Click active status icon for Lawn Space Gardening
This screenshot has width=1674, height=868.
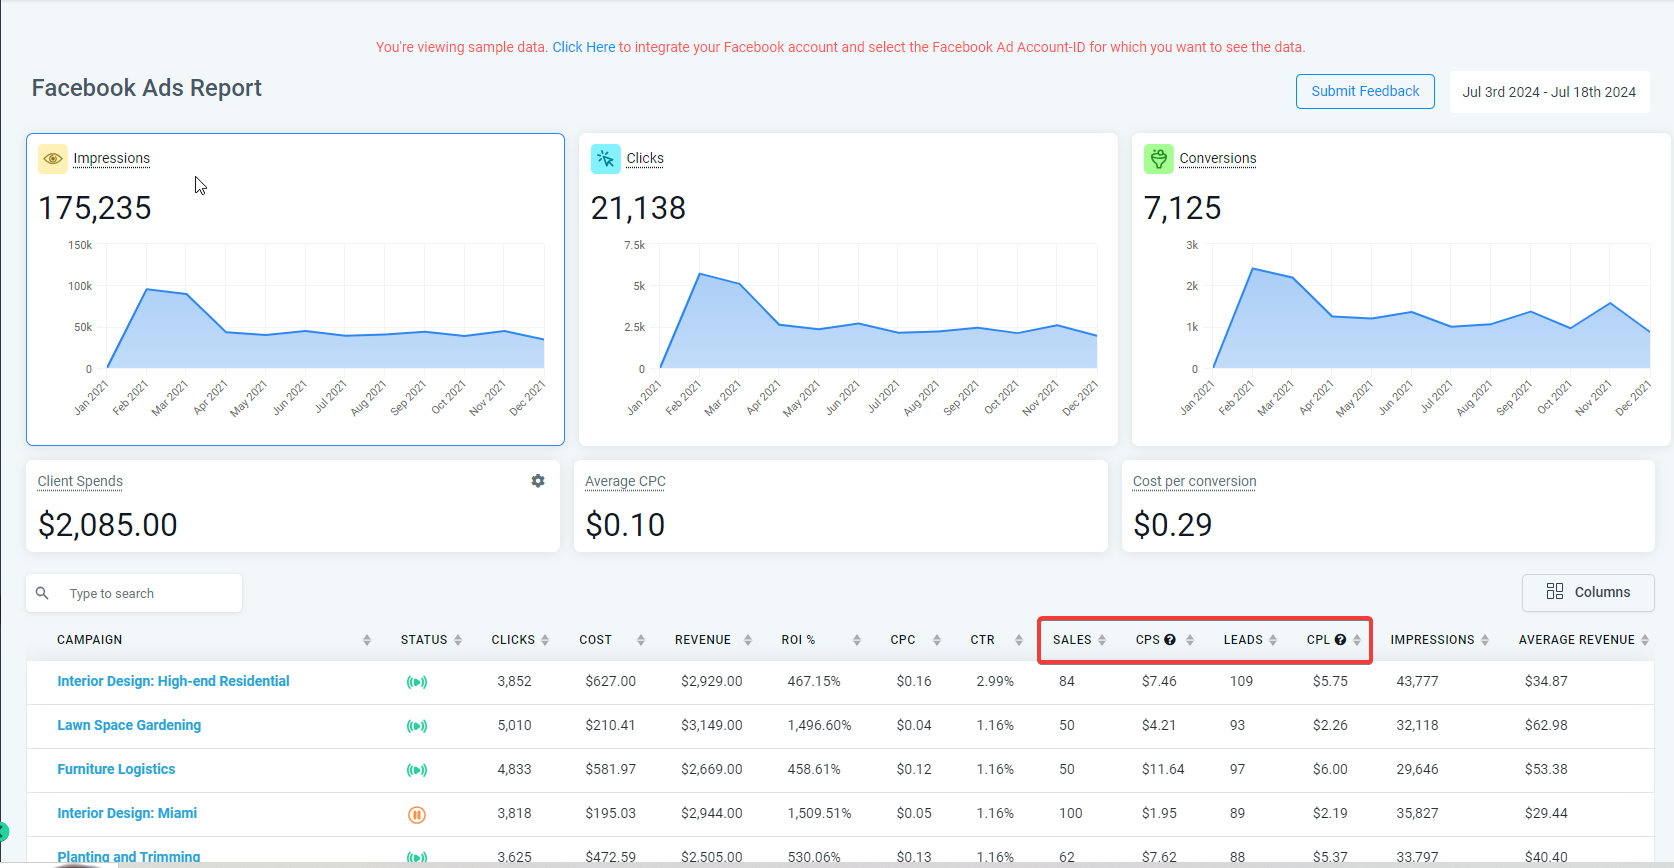tap(417, 726)
